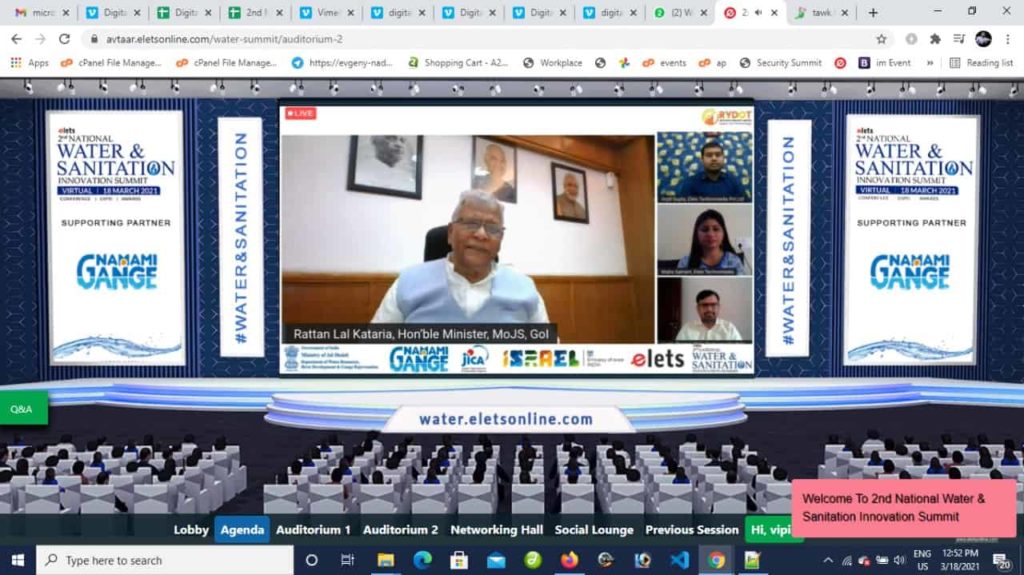This screenshot has height=575, width=1024.
Task: Select the woman participant video thumbnail
Action: pos(705,240)
